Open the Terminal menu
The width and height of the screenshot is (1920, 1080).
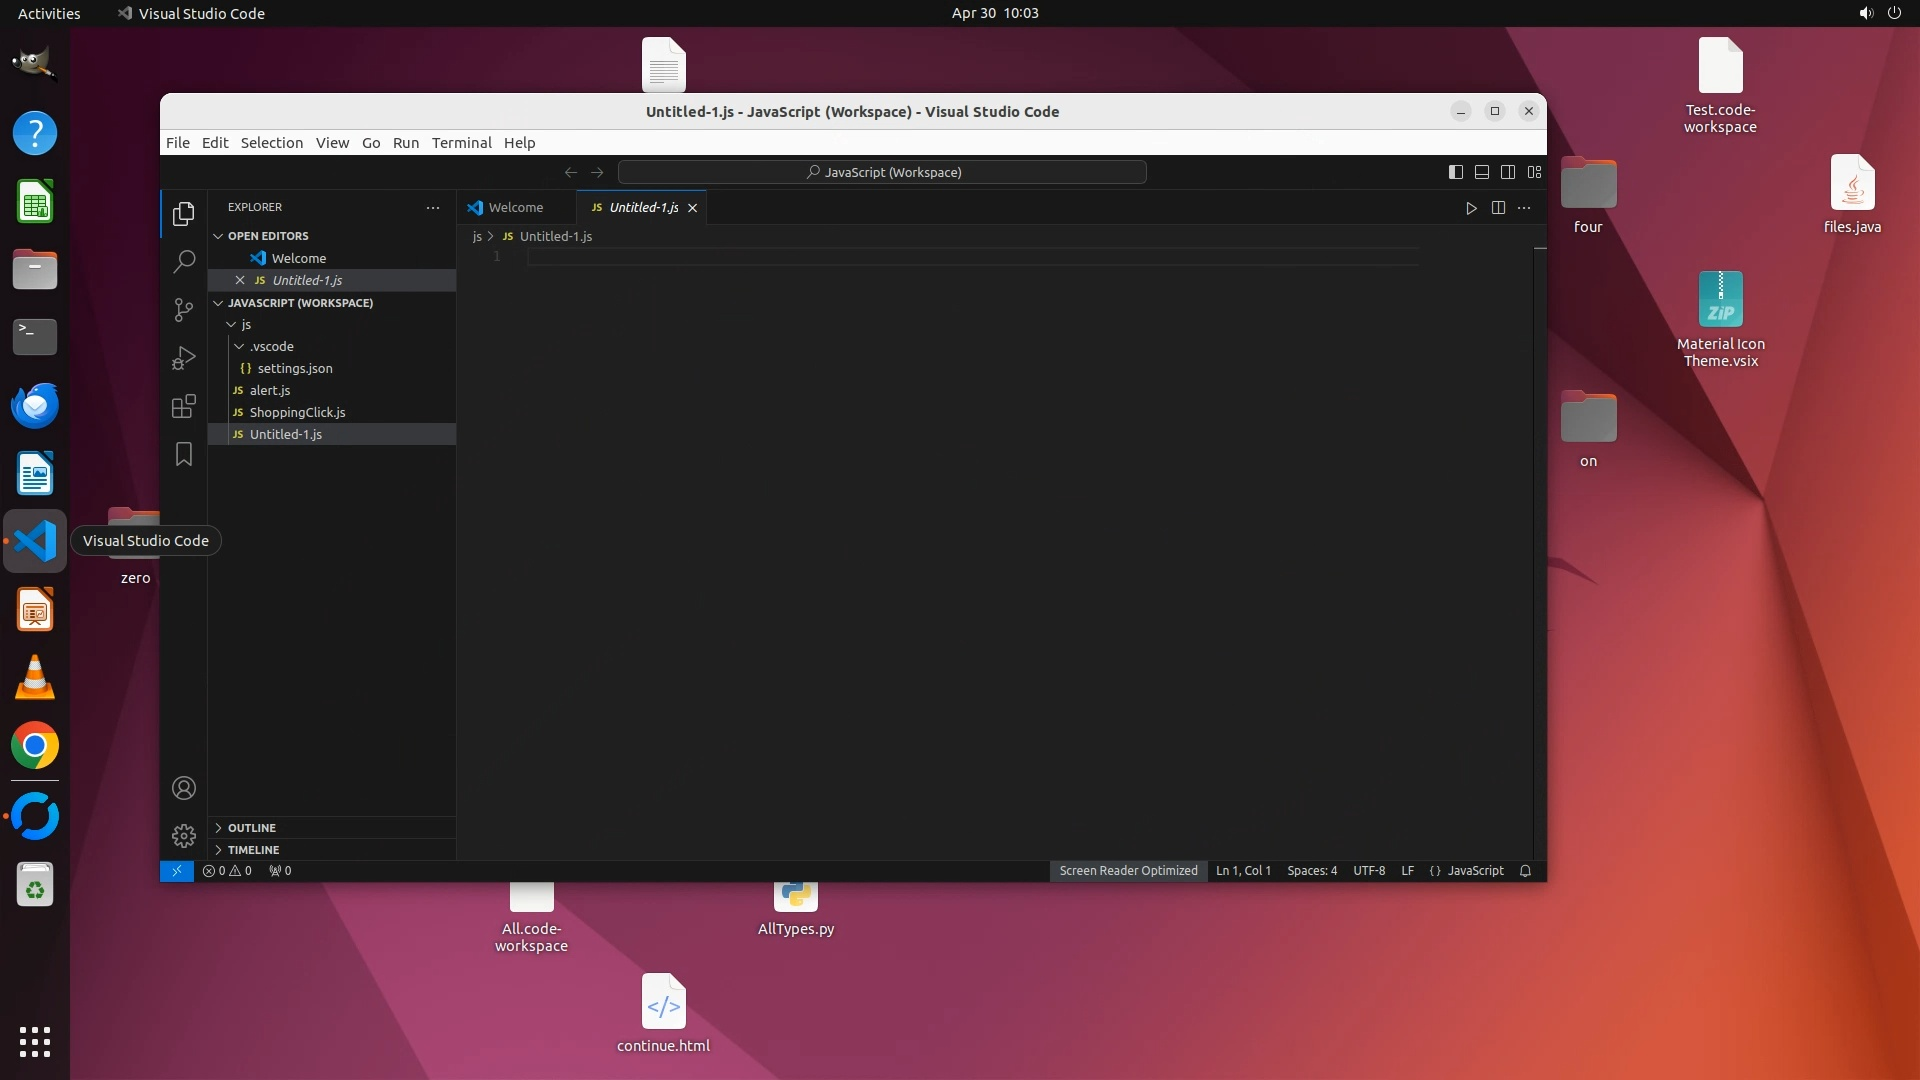tap(461, 143)
